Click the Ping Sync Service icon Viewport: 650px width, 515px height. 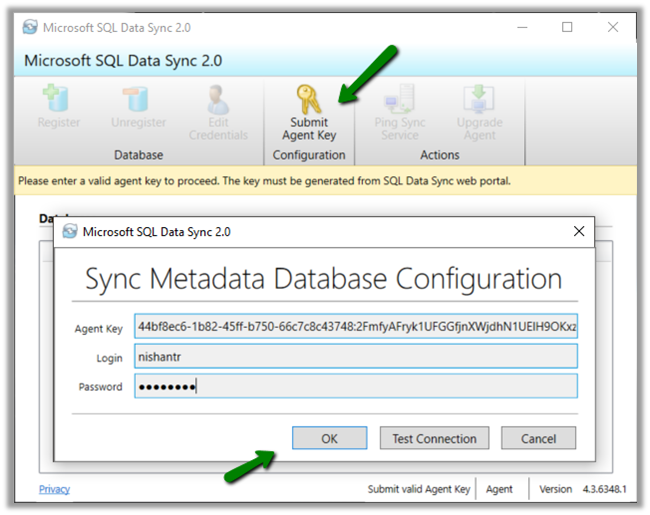(x=399, y=101)
